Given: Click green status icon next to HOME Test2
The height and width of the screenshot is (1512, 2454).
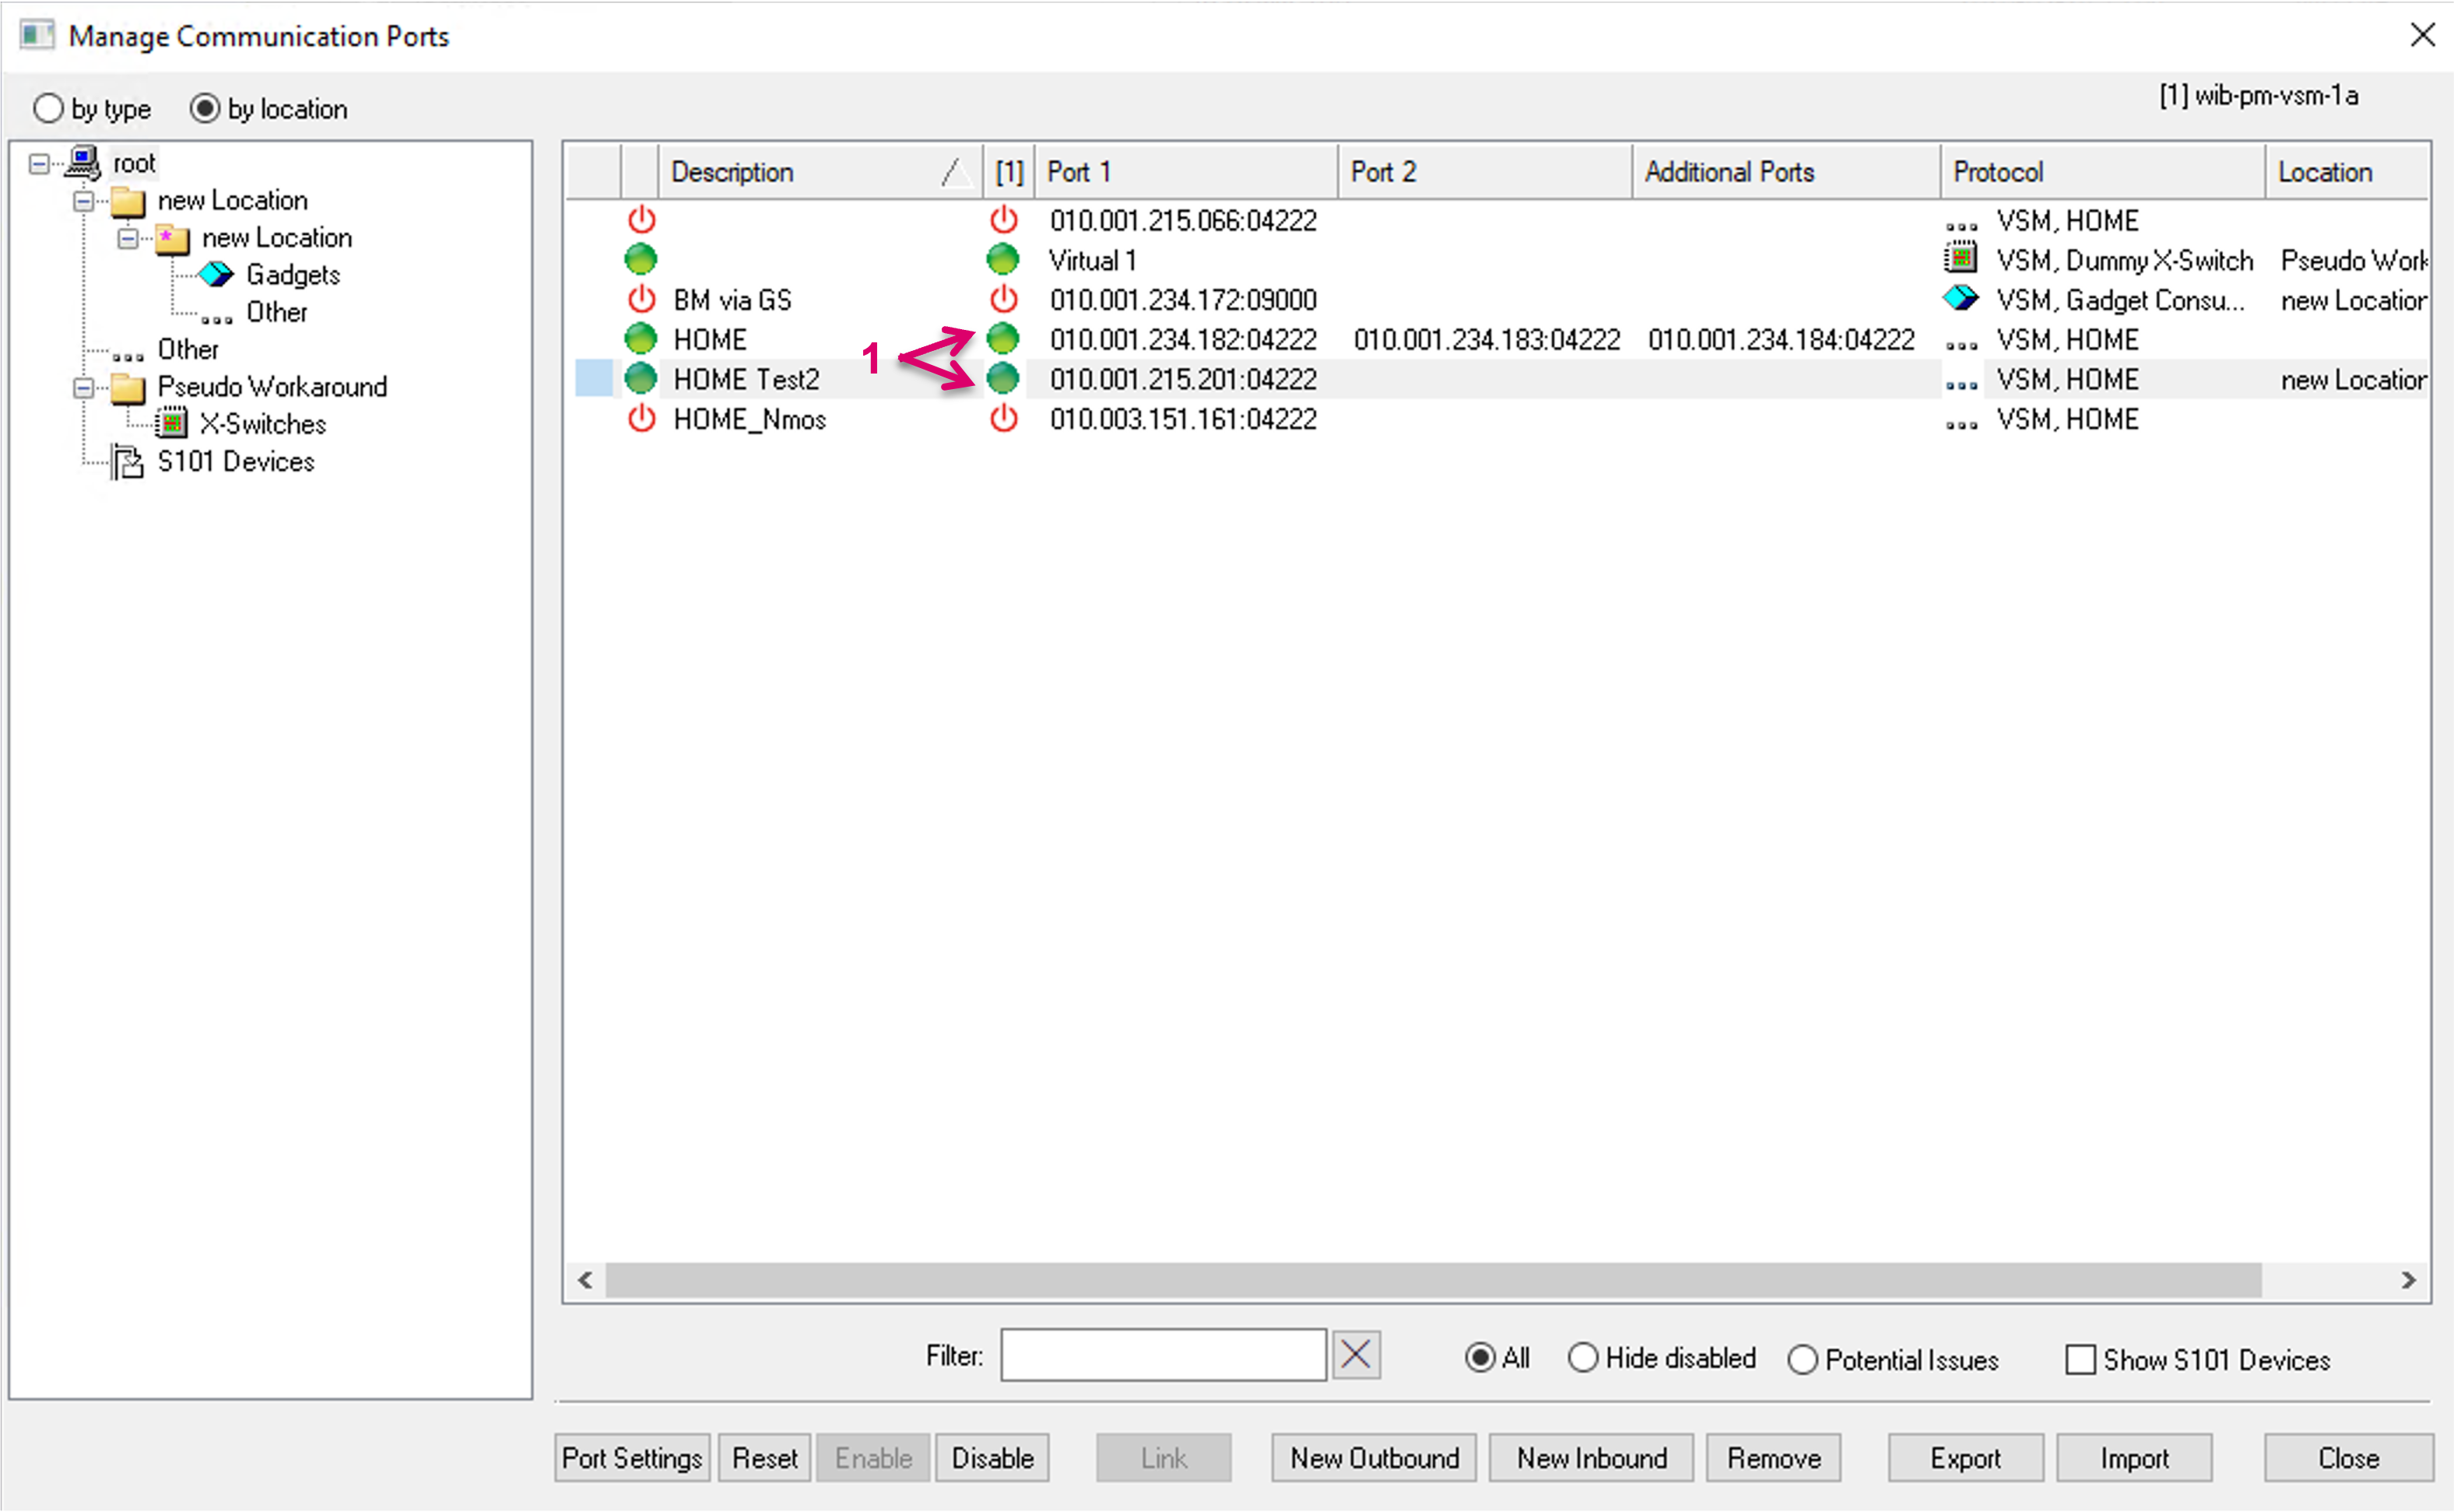Looking at the screenshot, I should click(x=641, y=379).
